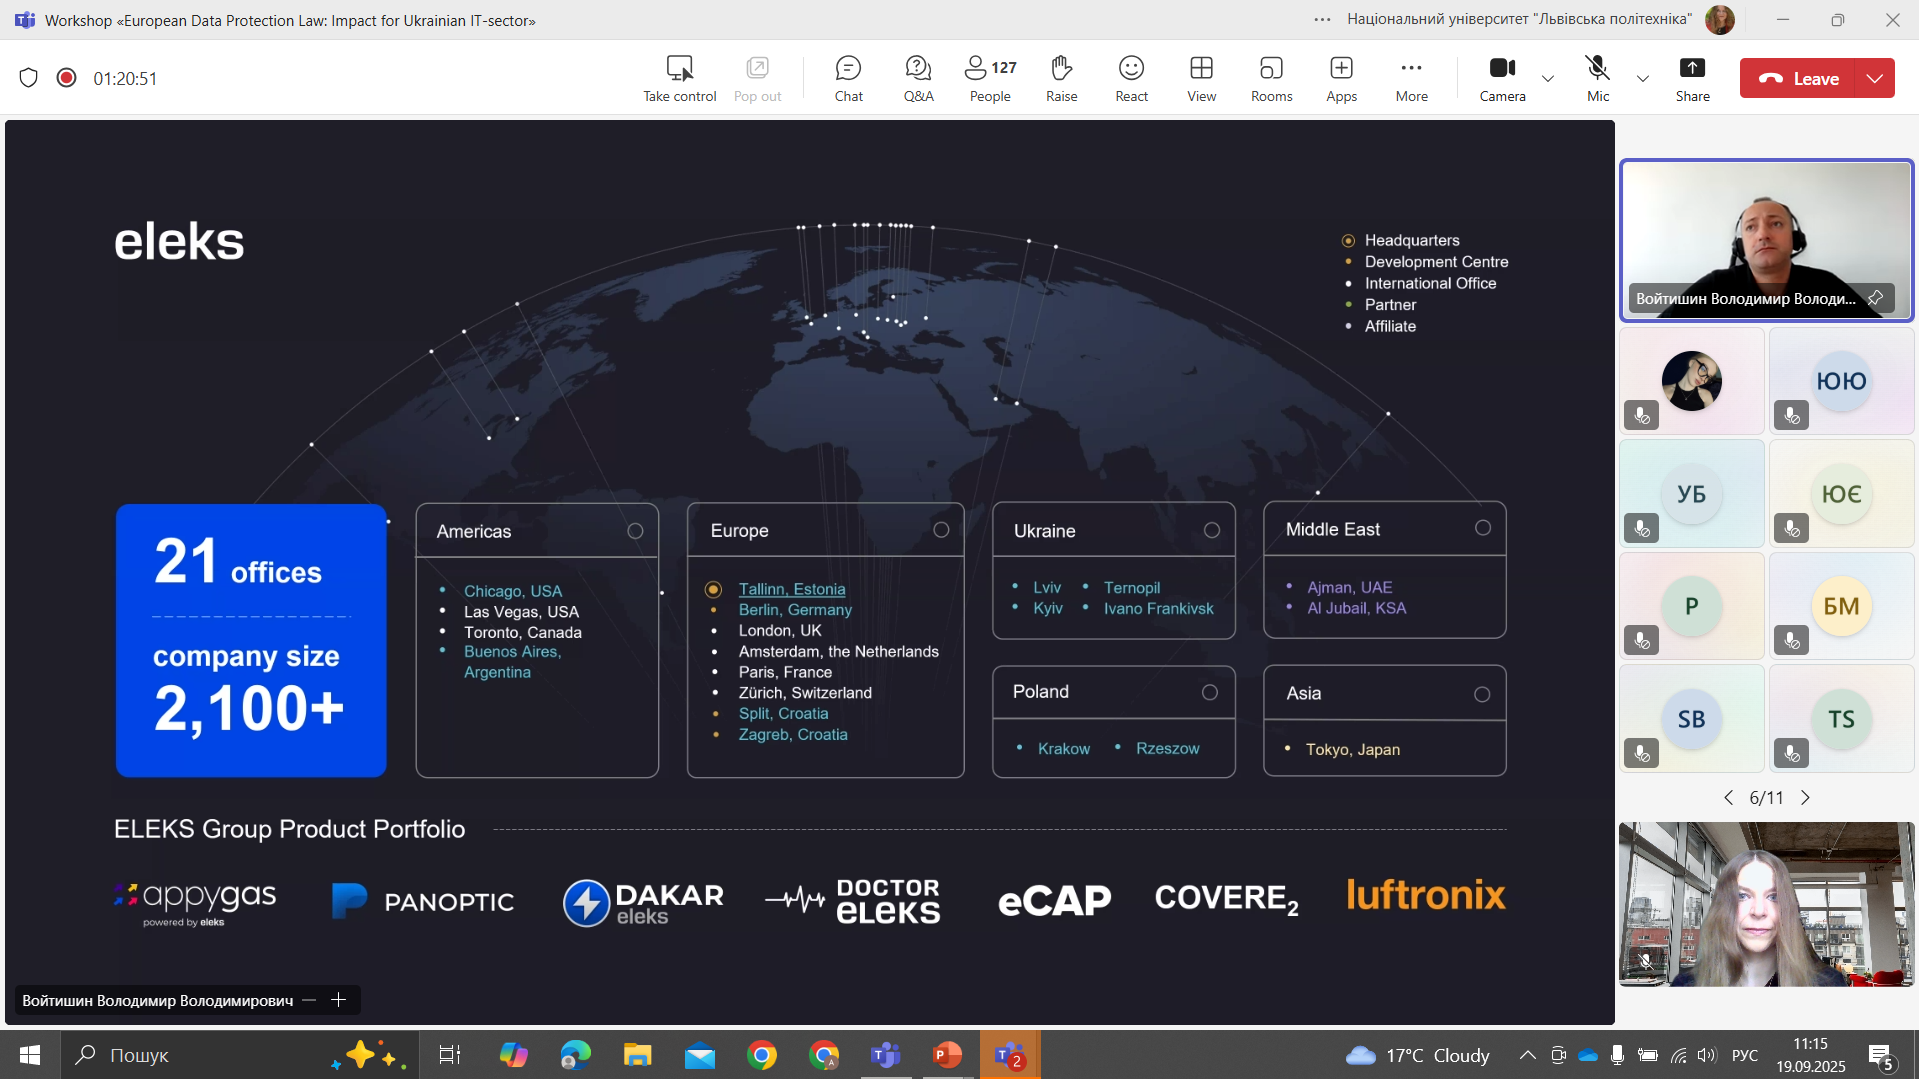
Task: Select the Р participant tile
Action: pyautogui.click(x=1691, y=606)
